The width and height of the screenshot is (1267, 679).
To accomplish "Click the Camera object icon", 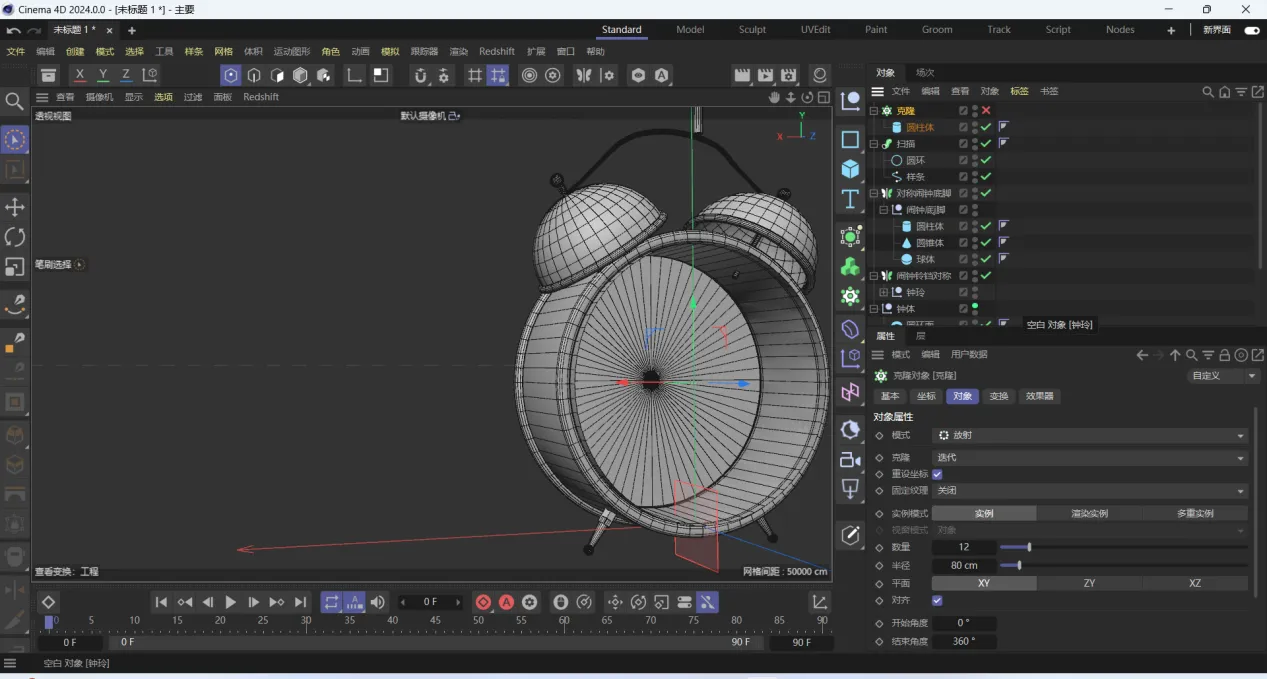I will point(850,460).
